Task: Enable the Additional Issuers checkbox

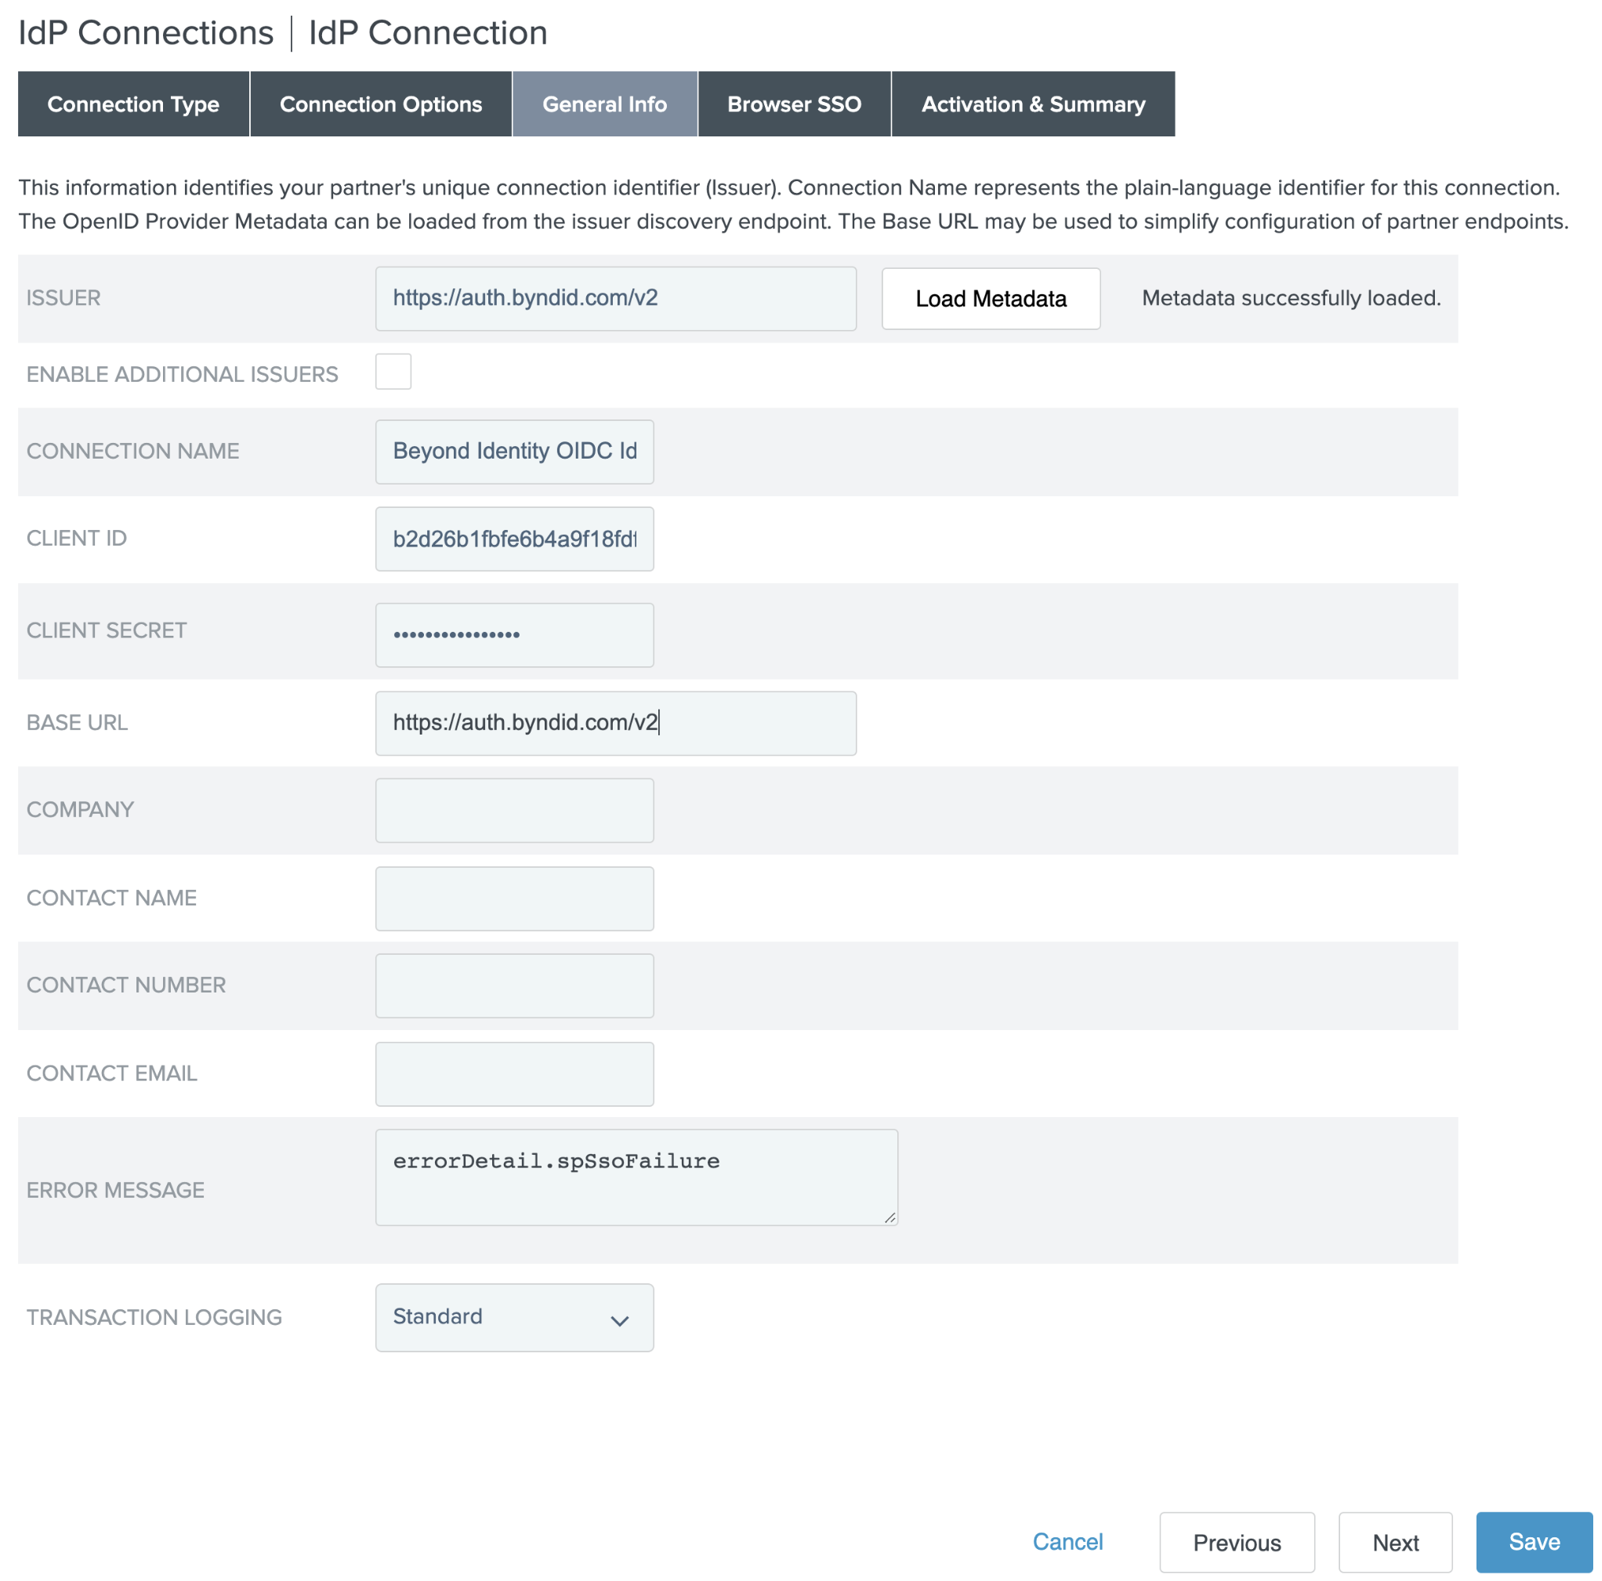Action: pos(393,372)
